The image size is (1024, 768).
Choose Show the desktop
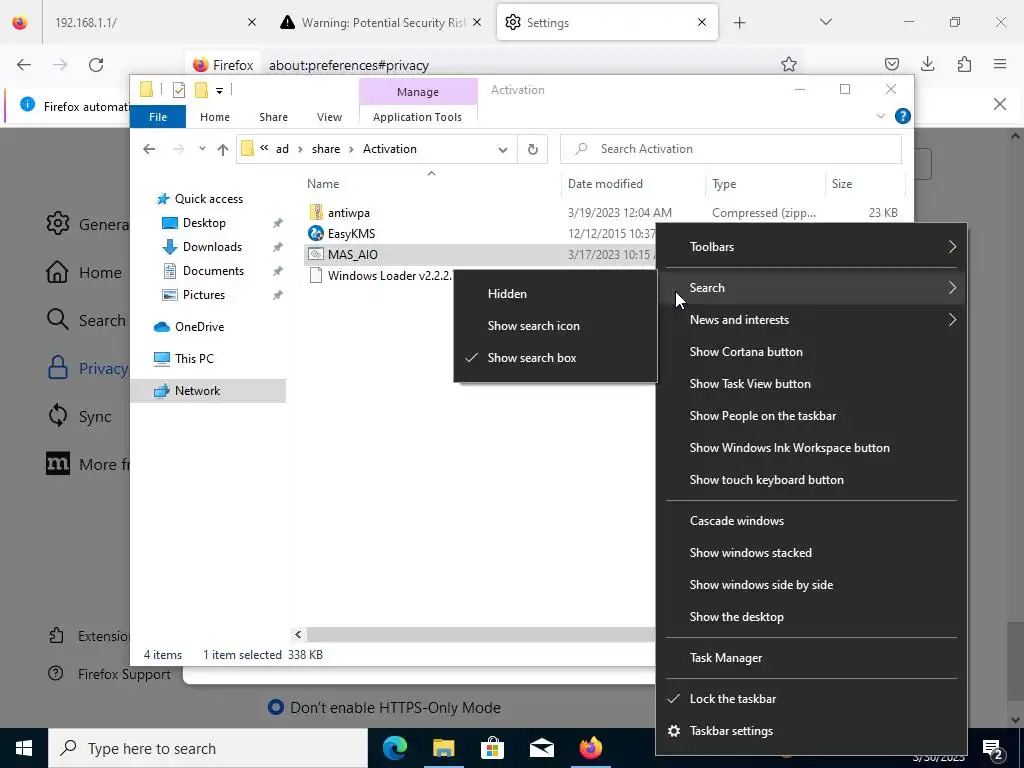tap(811, 617)
